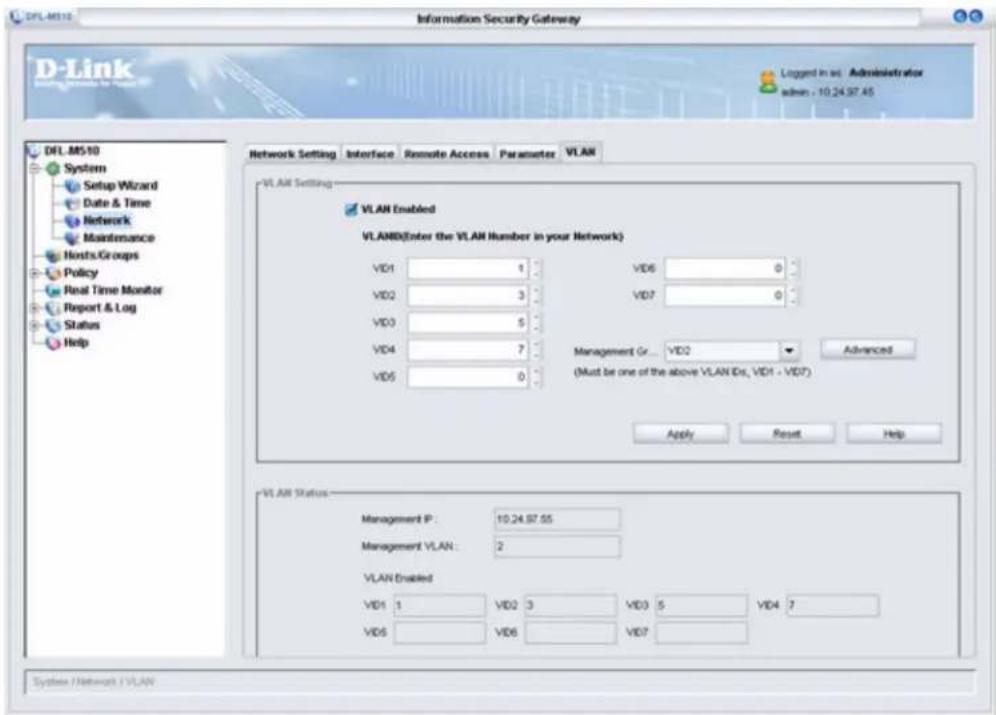Image resolution: width=996 pixels, height=715 pixels.
Task: Select Hosts/Groups in the tree
Action: (101, 255)
